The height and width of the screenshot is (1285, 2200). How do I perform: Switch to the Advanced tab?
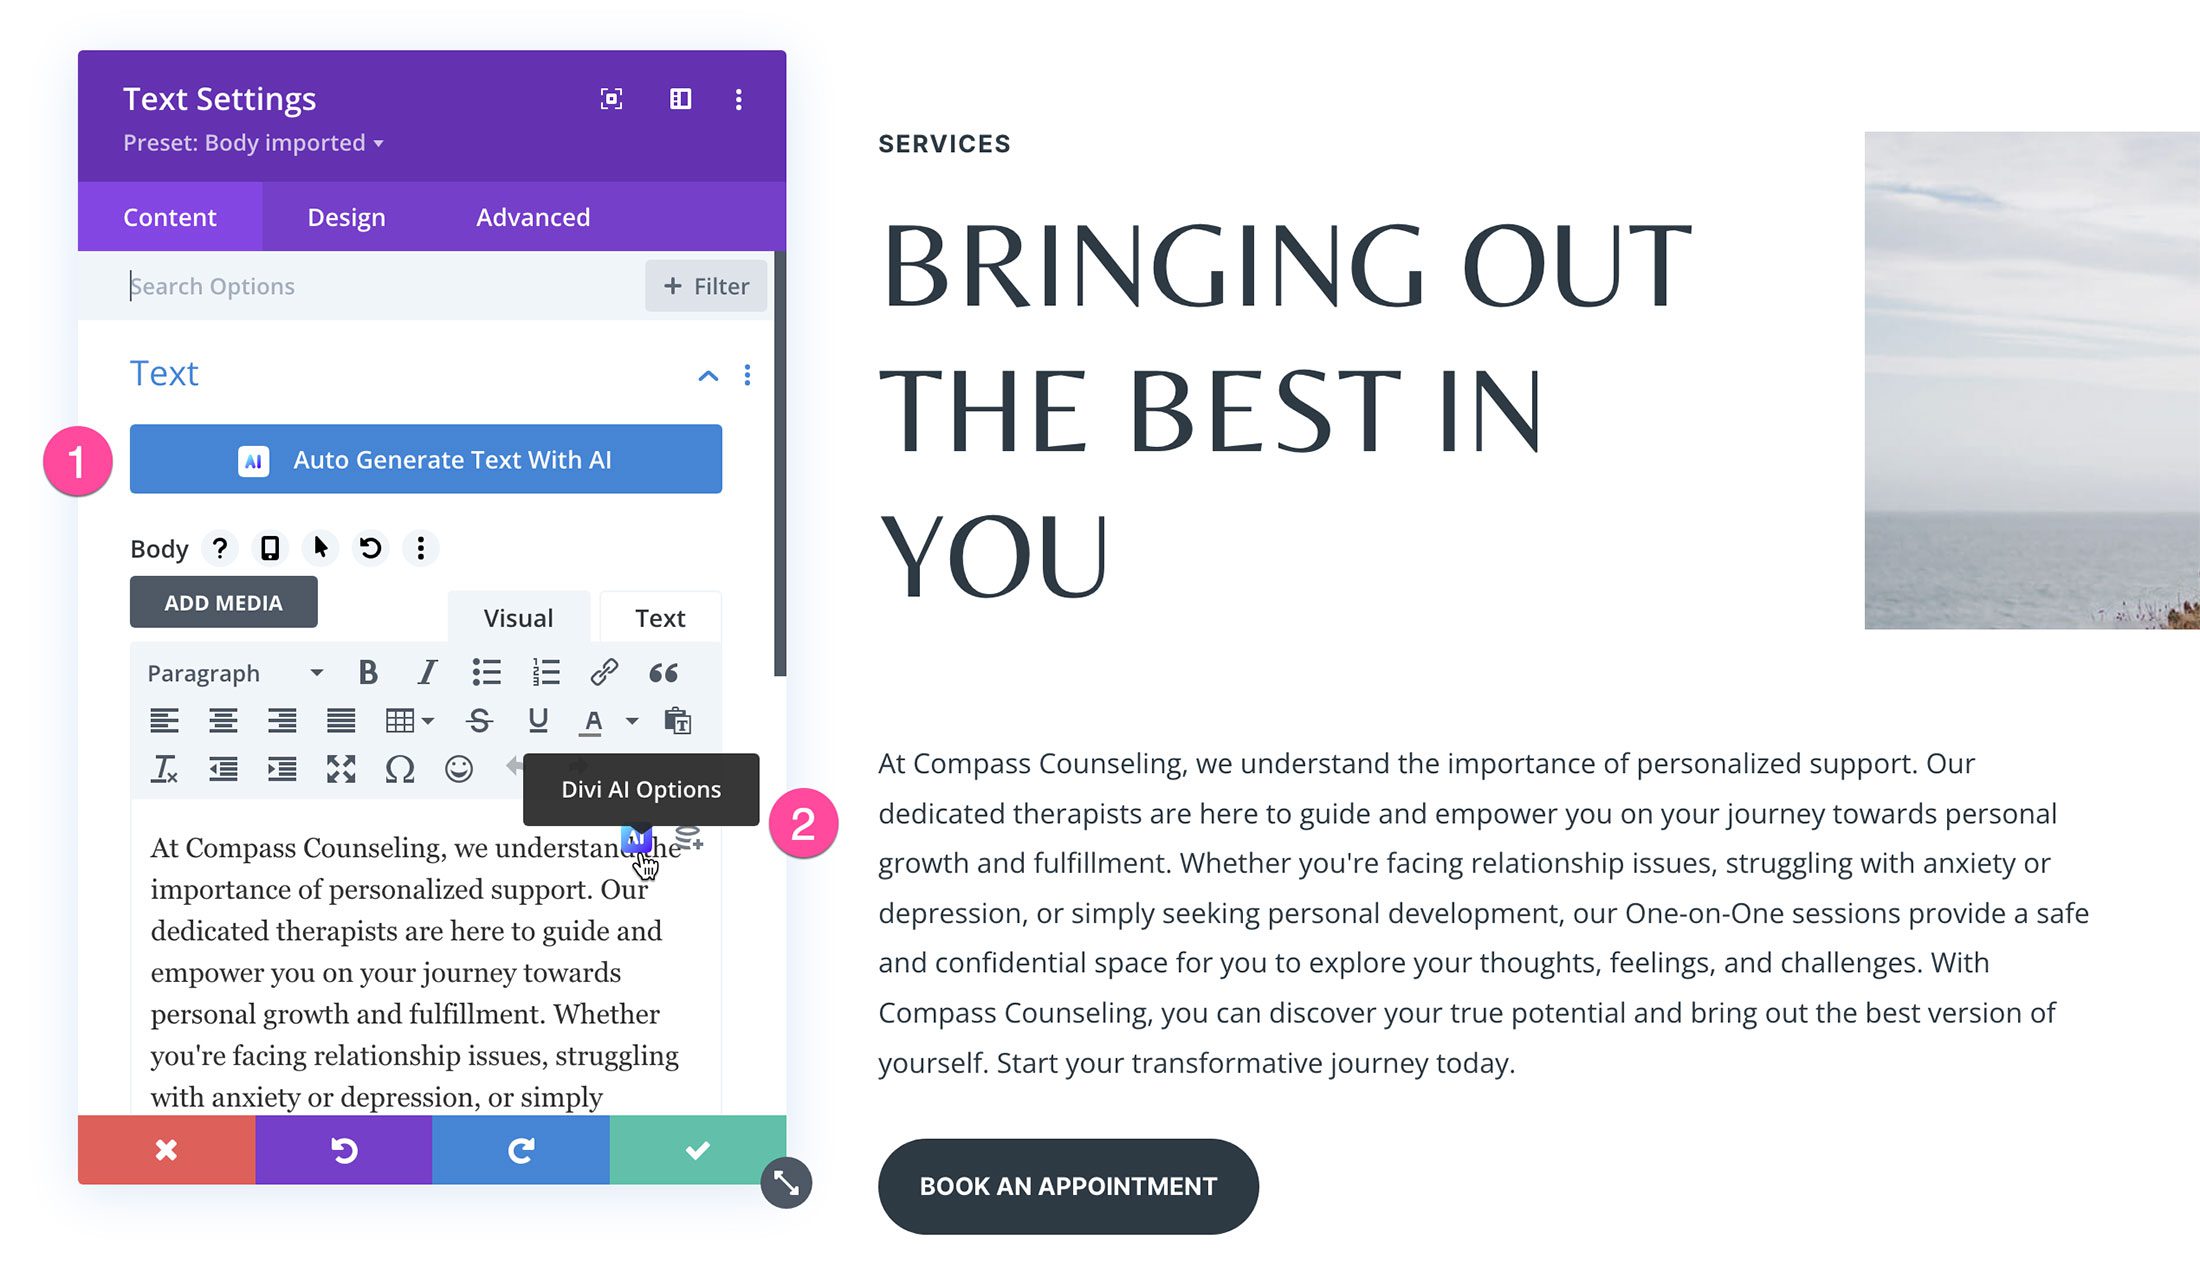click(531, 216)
